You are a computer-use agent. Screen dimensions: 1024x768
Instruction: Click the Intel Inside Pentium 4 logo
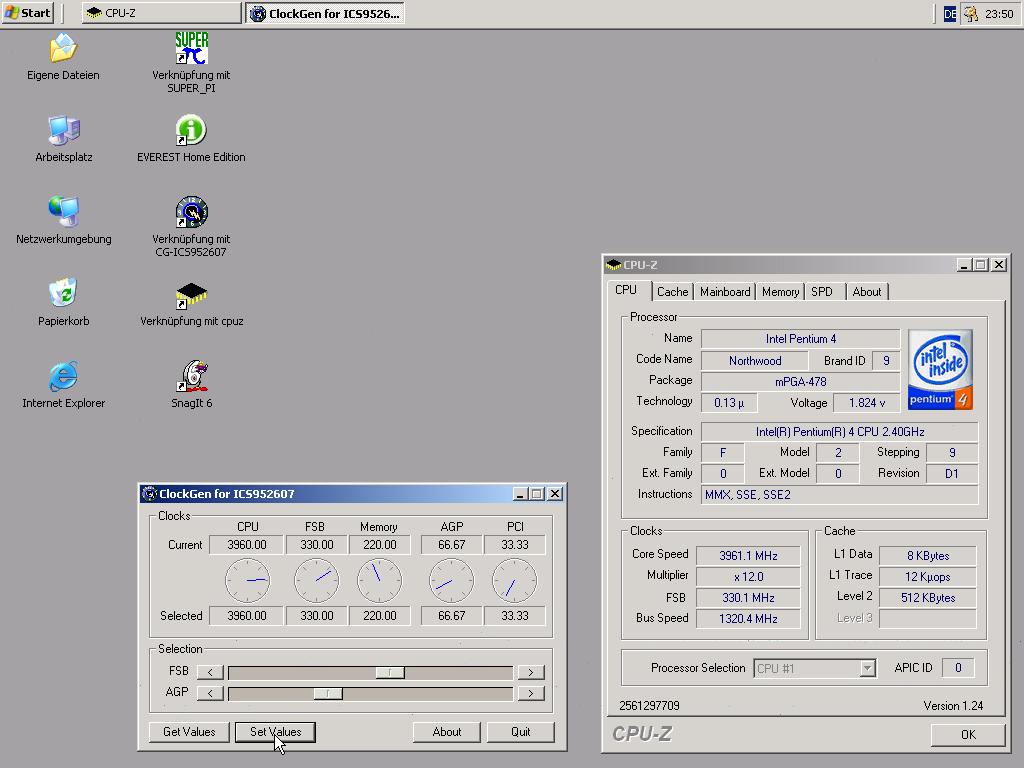point(940,370)
